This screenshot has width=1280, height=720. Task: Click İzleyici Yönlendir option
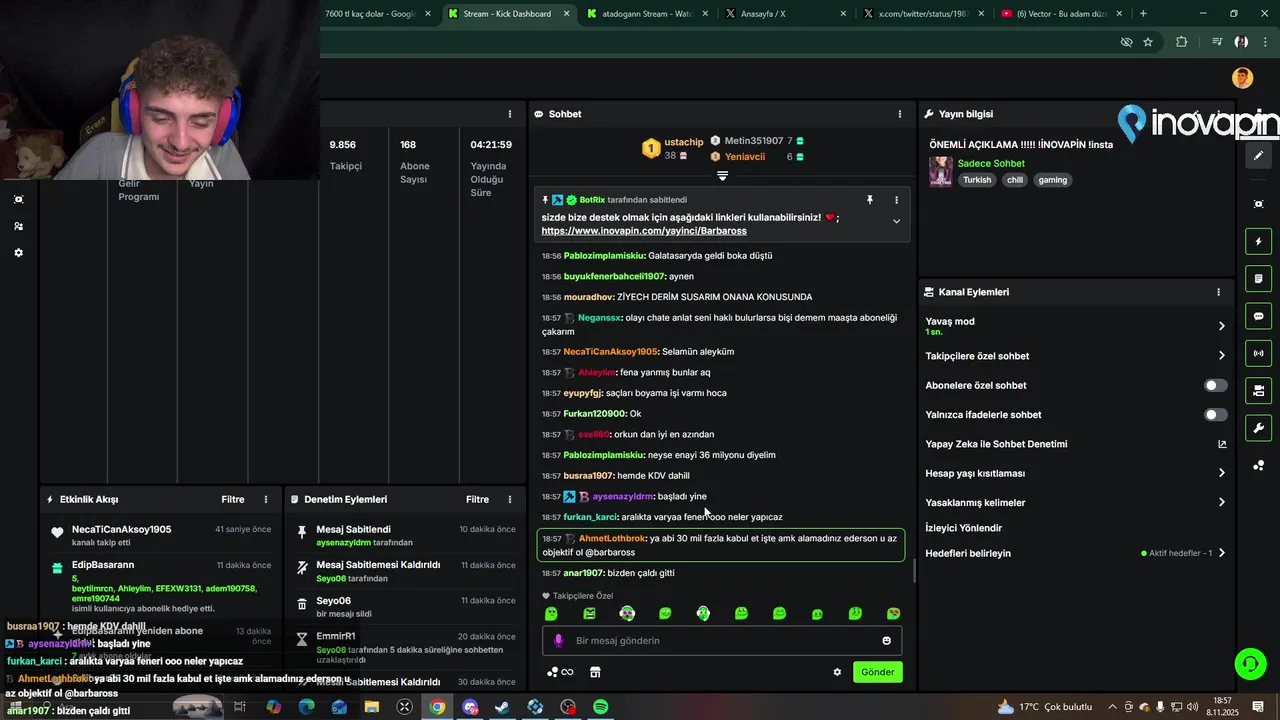point(964,528)
